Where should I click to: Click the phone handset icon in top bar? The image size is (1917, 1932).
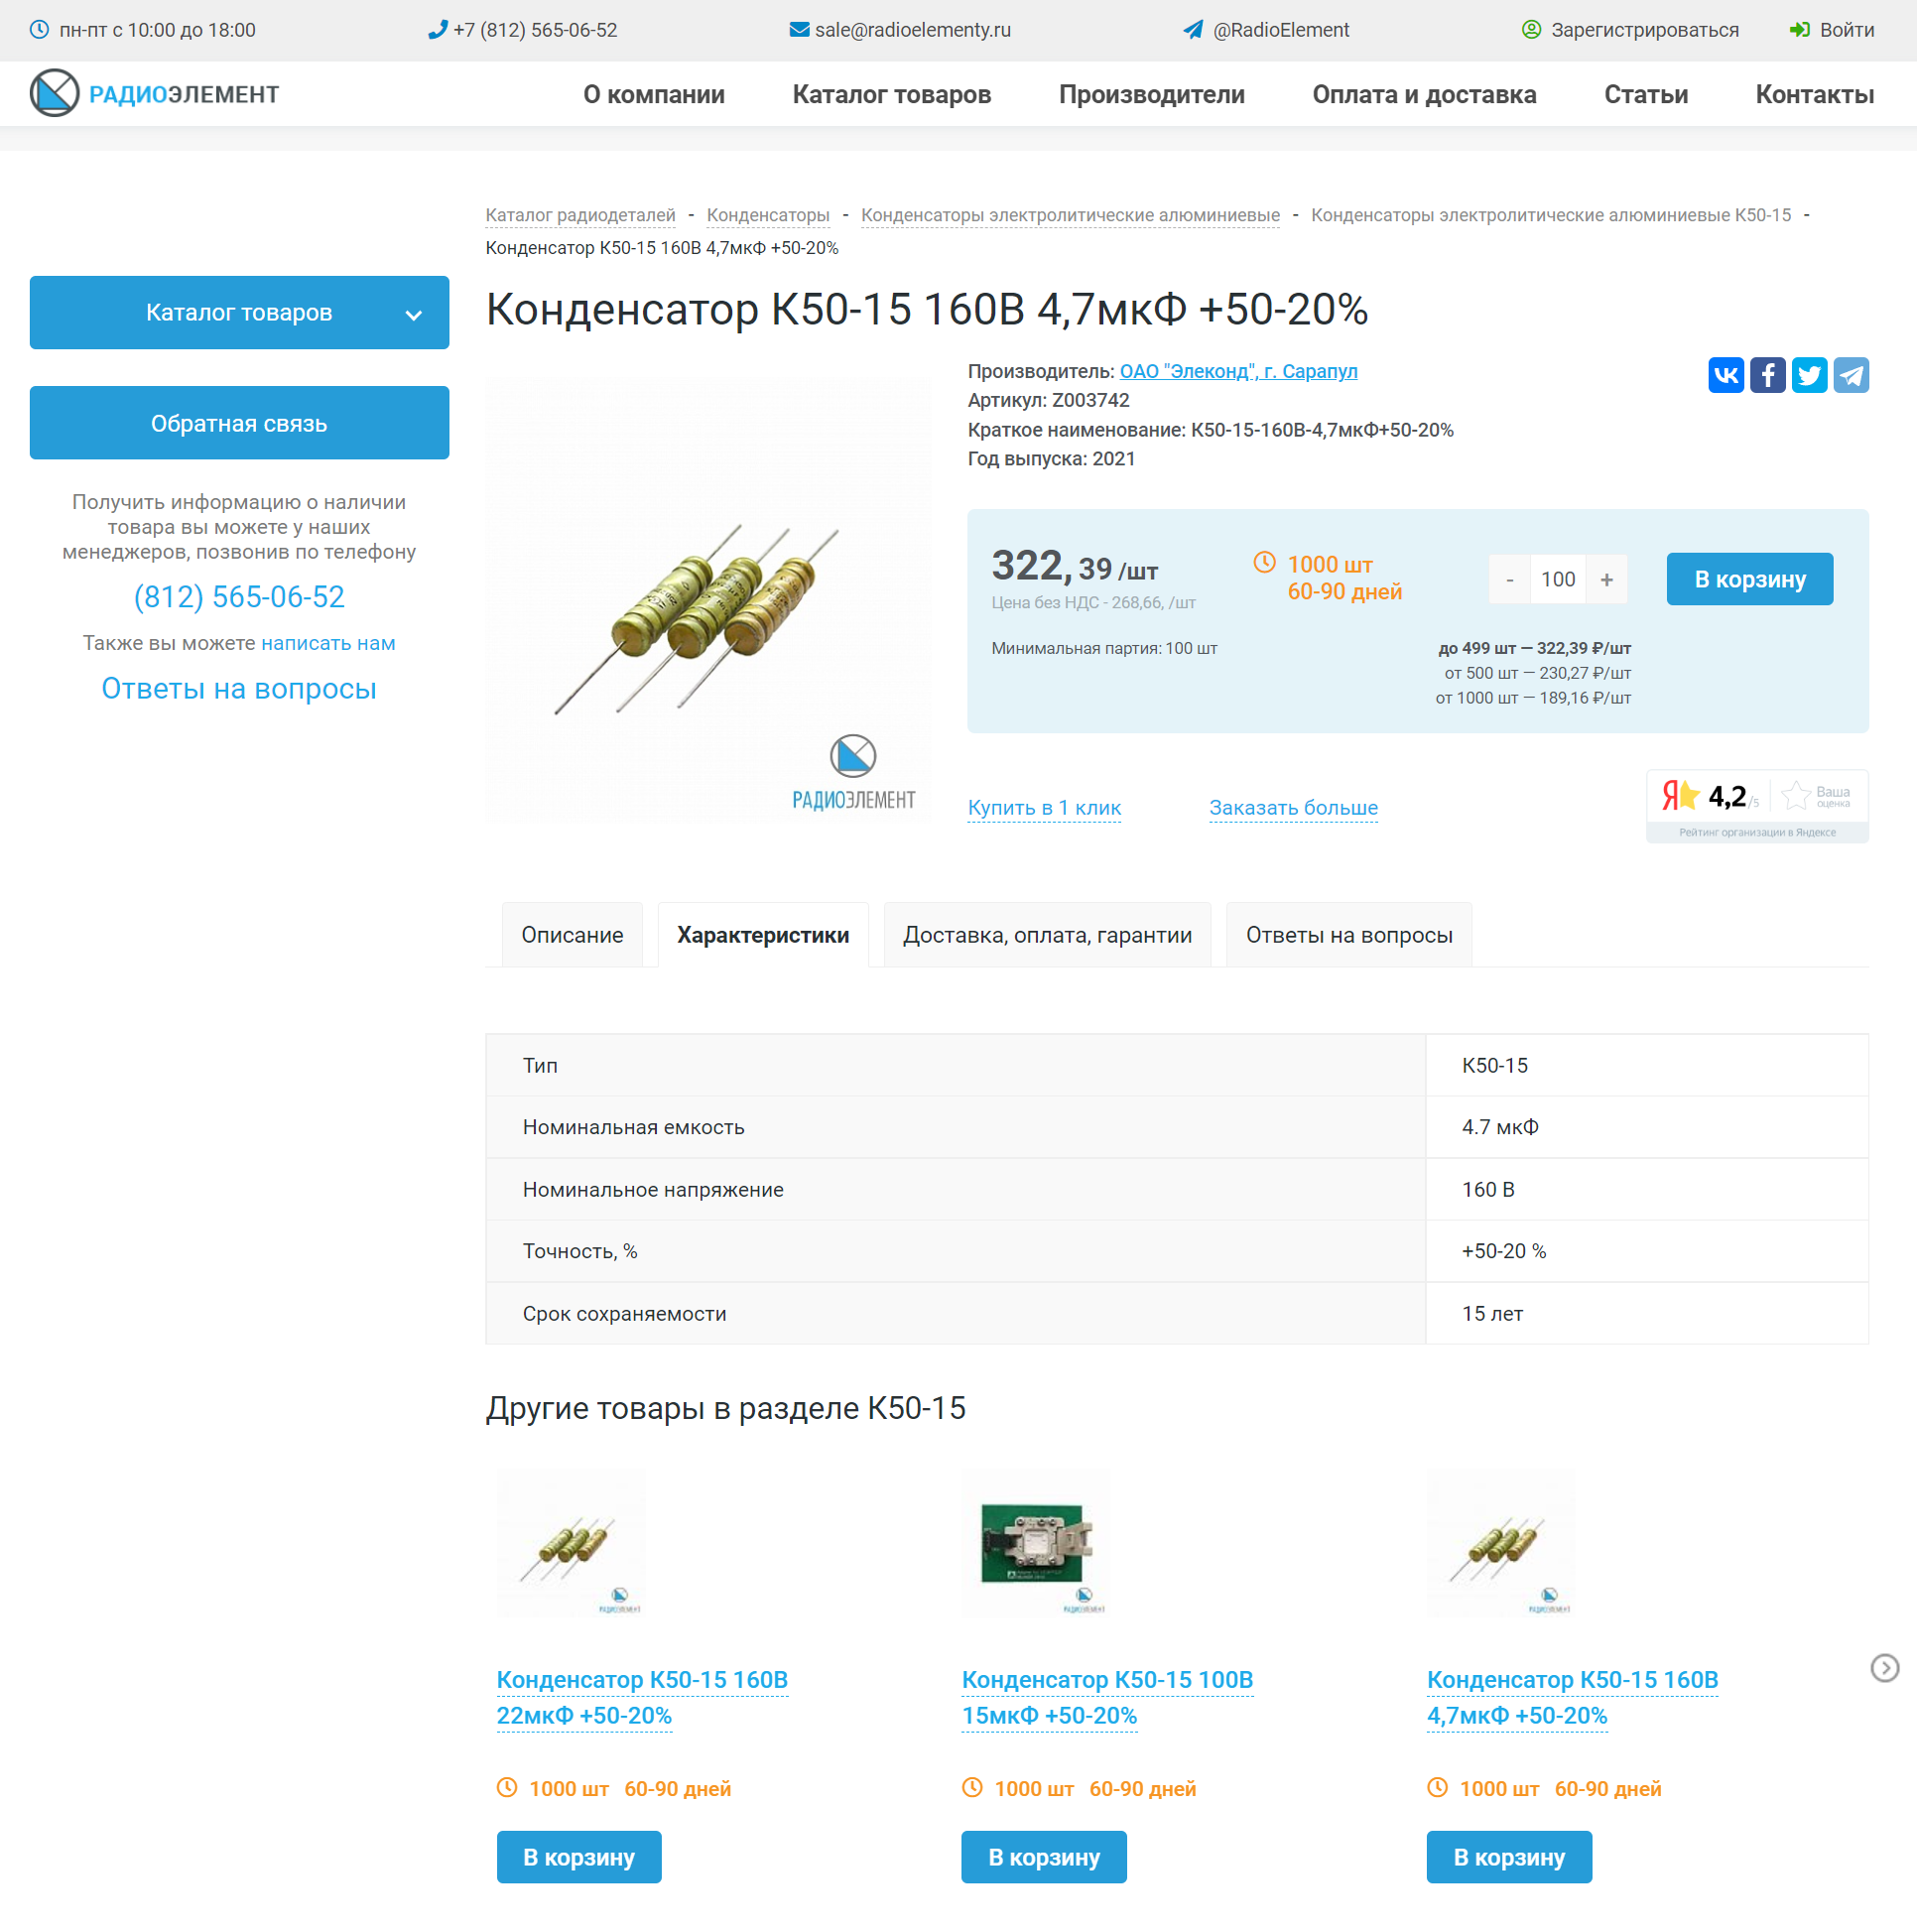point(437,30)
